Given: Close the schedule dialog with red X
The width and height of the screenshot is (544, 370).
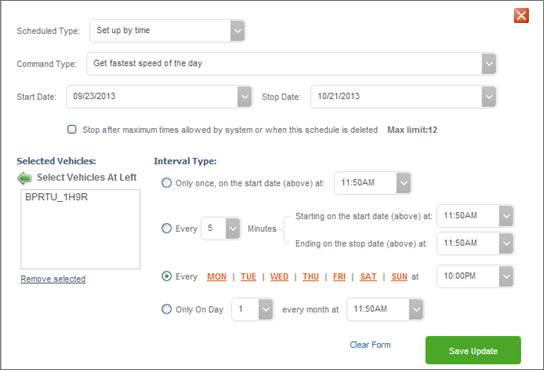Looking at the screenshot, I should coord(521,16).
